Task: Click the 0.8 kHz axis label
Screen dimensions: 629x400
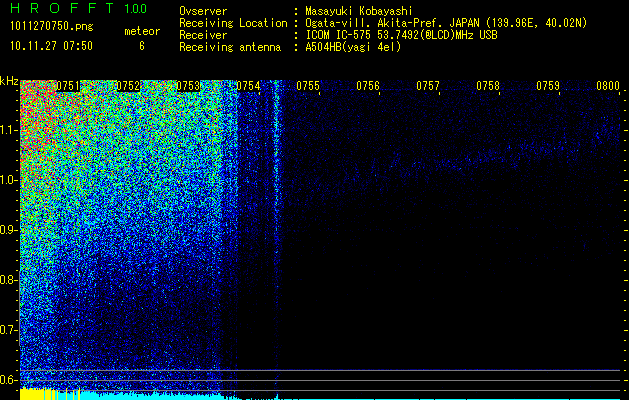Action: click(9, 280)
